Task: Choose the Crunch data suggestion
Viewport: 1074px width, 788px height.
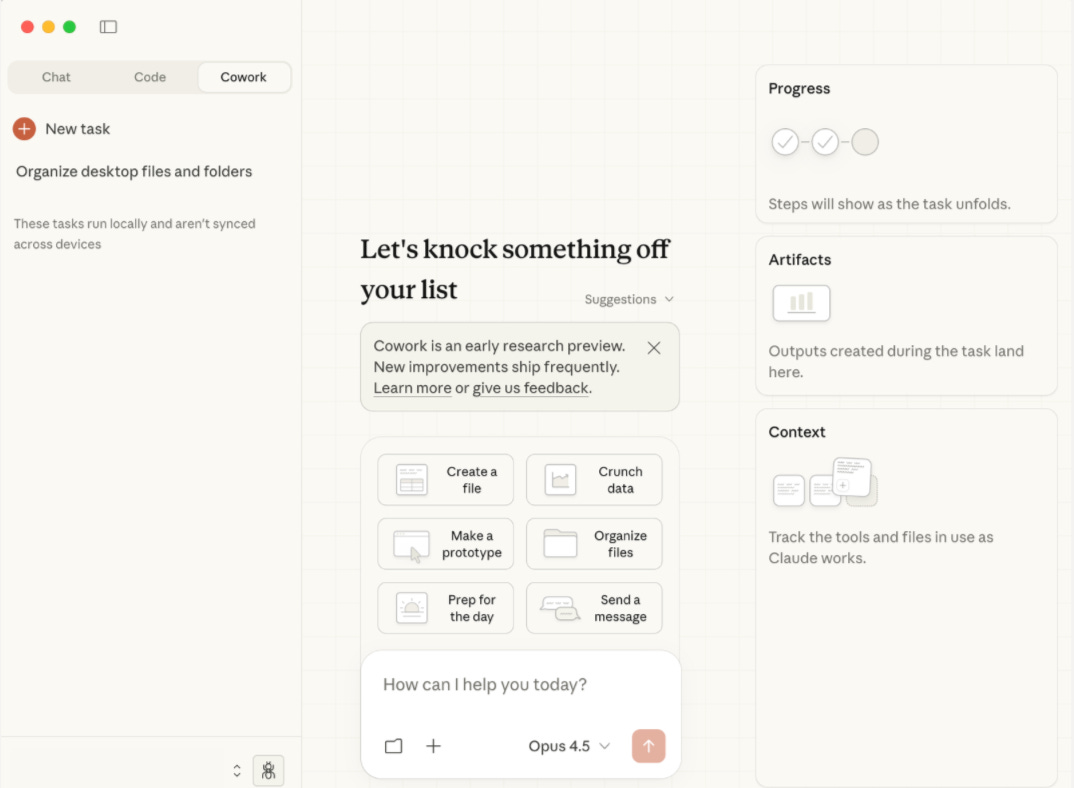Action: 594,480
